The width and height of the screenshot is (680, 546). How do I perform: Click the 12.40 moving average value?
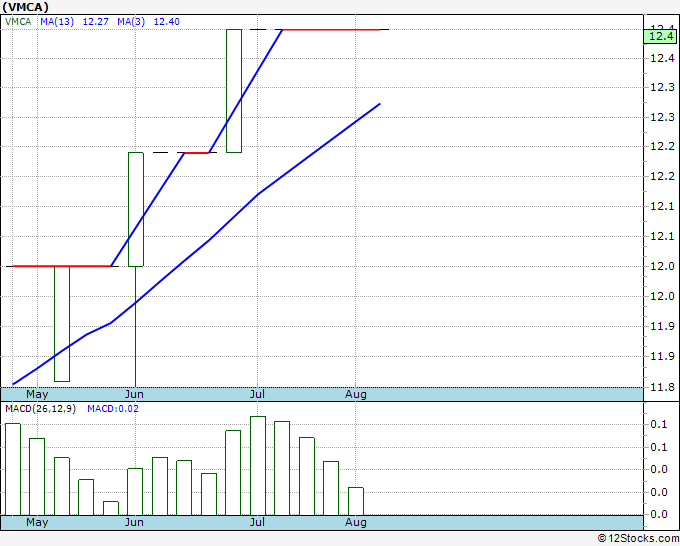(x=167, y=22)
